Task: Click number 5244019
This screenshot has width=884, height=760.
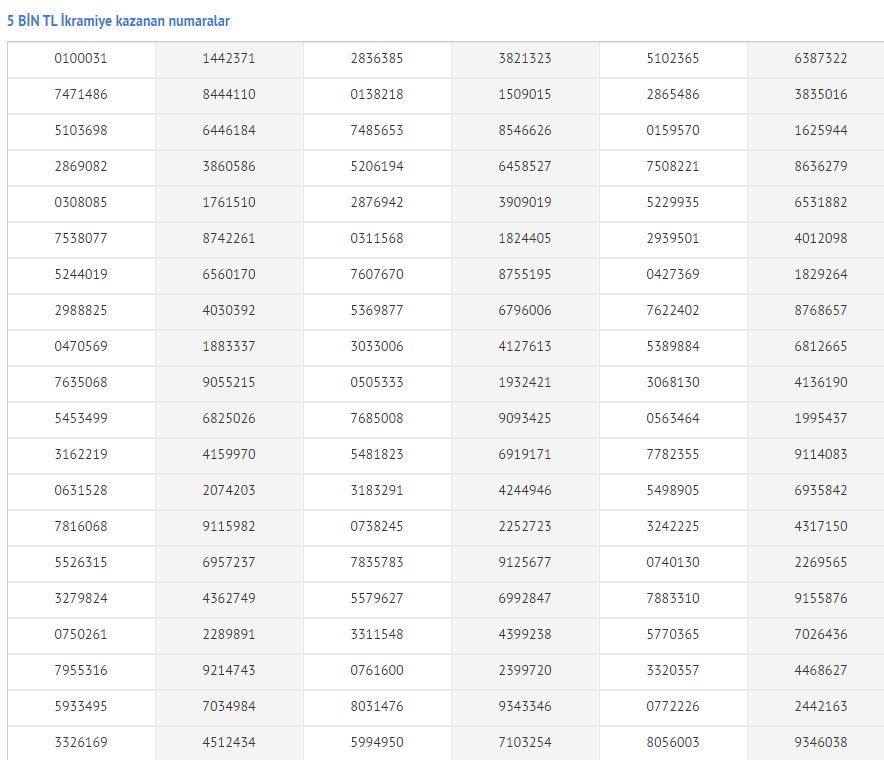Action: pyautogui.click(x=81, y=275)
